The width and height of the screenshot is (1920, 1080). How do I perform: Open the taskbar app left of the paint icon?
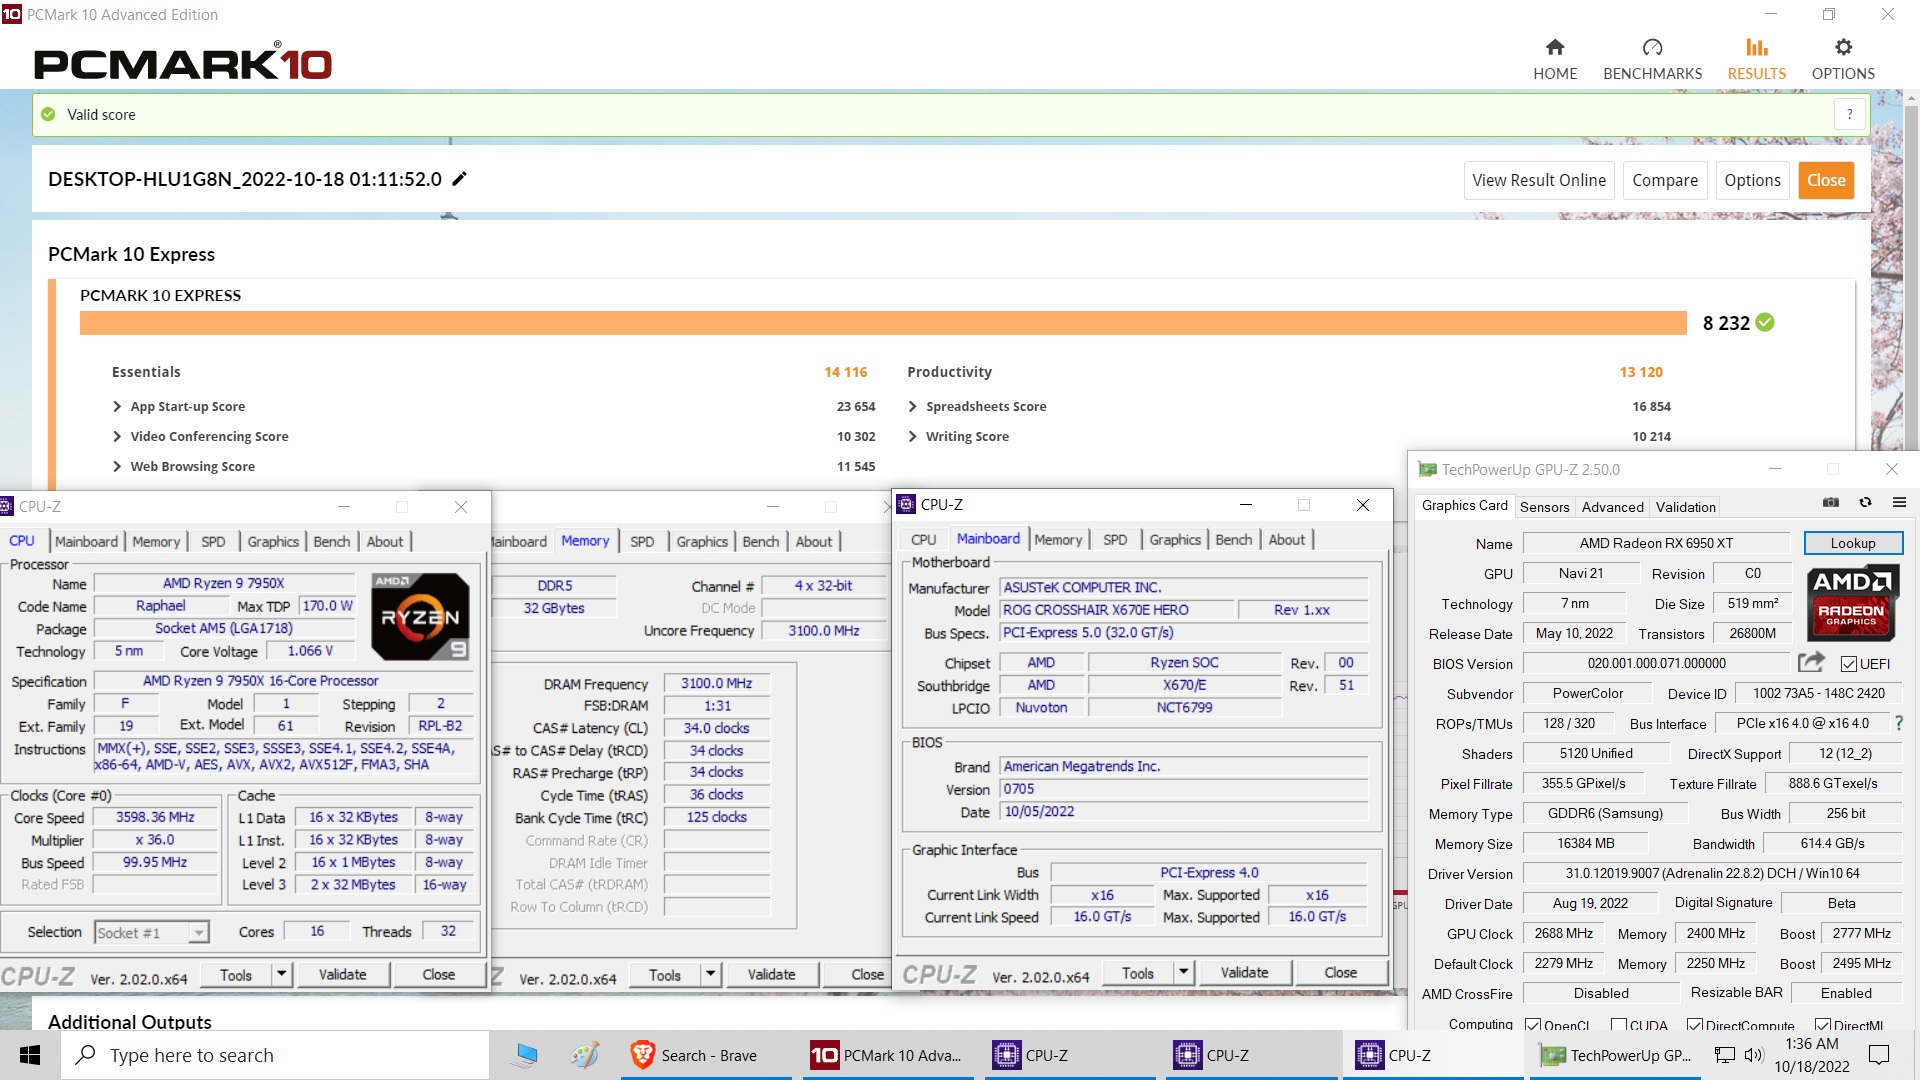(526, 1055)
